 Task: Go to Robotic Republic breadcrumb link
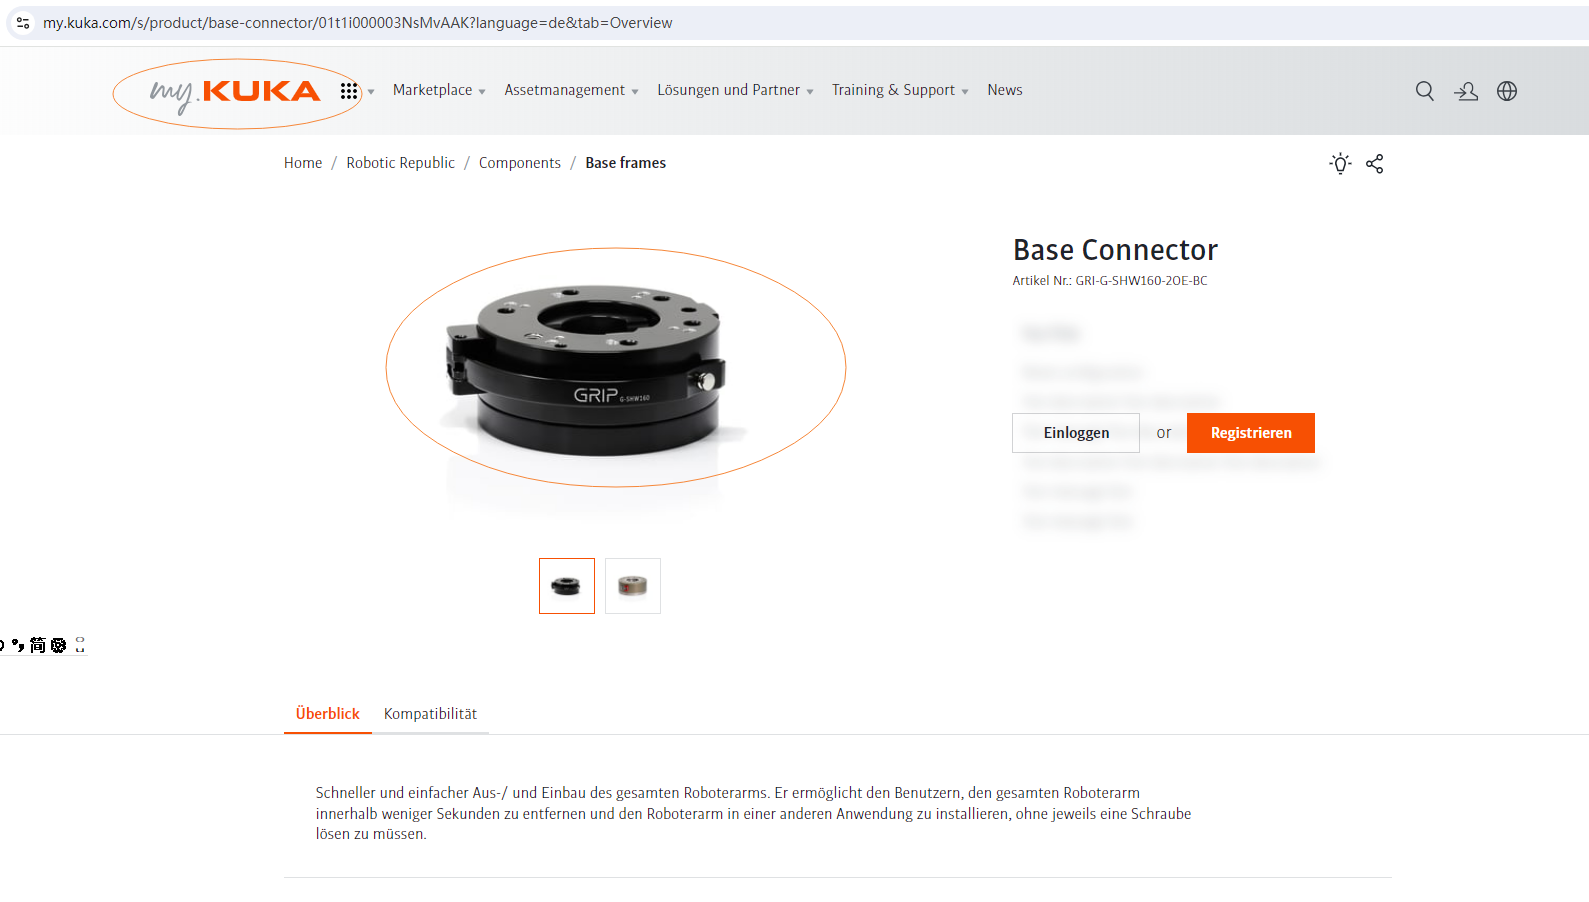click(400, 163)
